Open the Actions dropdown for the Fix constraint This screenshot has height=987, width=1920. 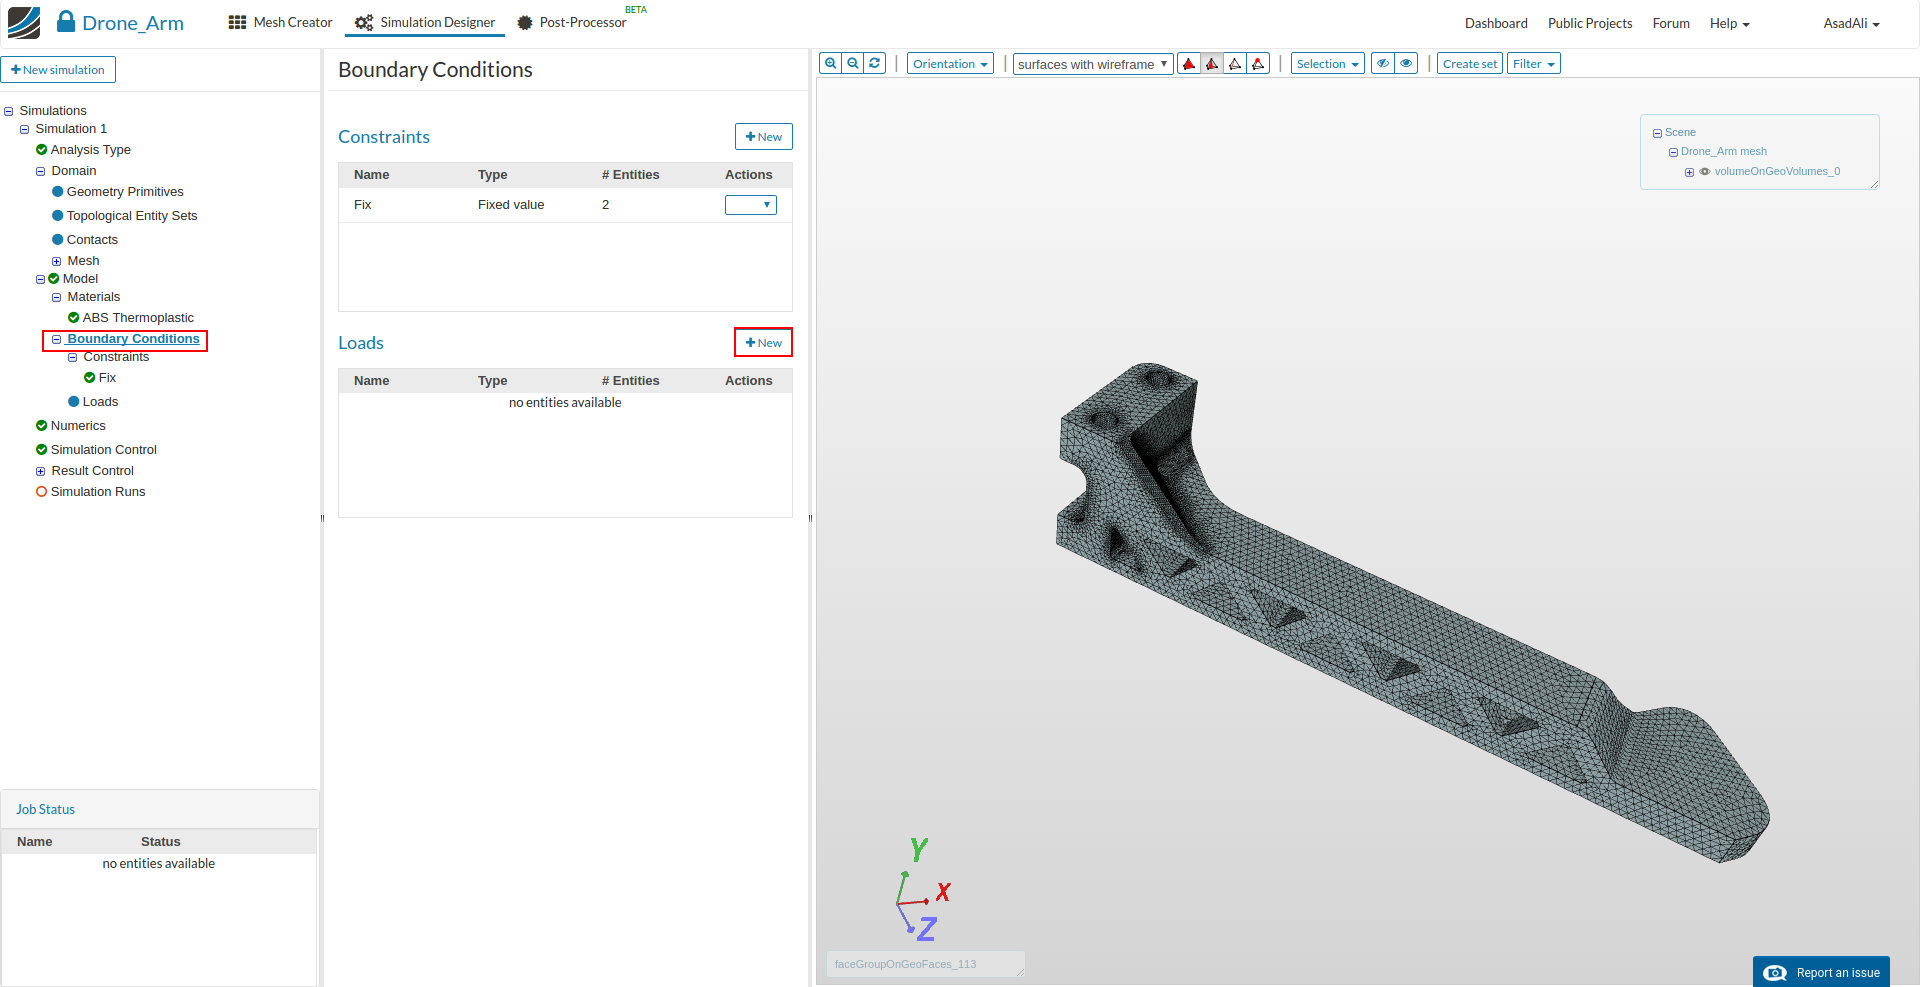click(750, 205)
